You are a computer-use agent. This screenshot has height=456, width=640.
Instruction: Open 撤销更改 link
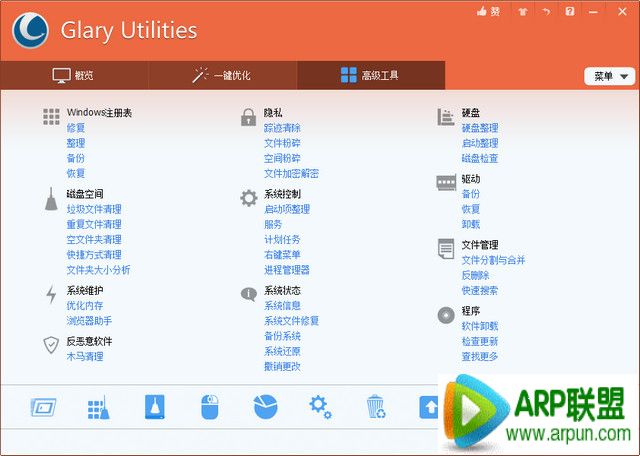coord(282,366)
